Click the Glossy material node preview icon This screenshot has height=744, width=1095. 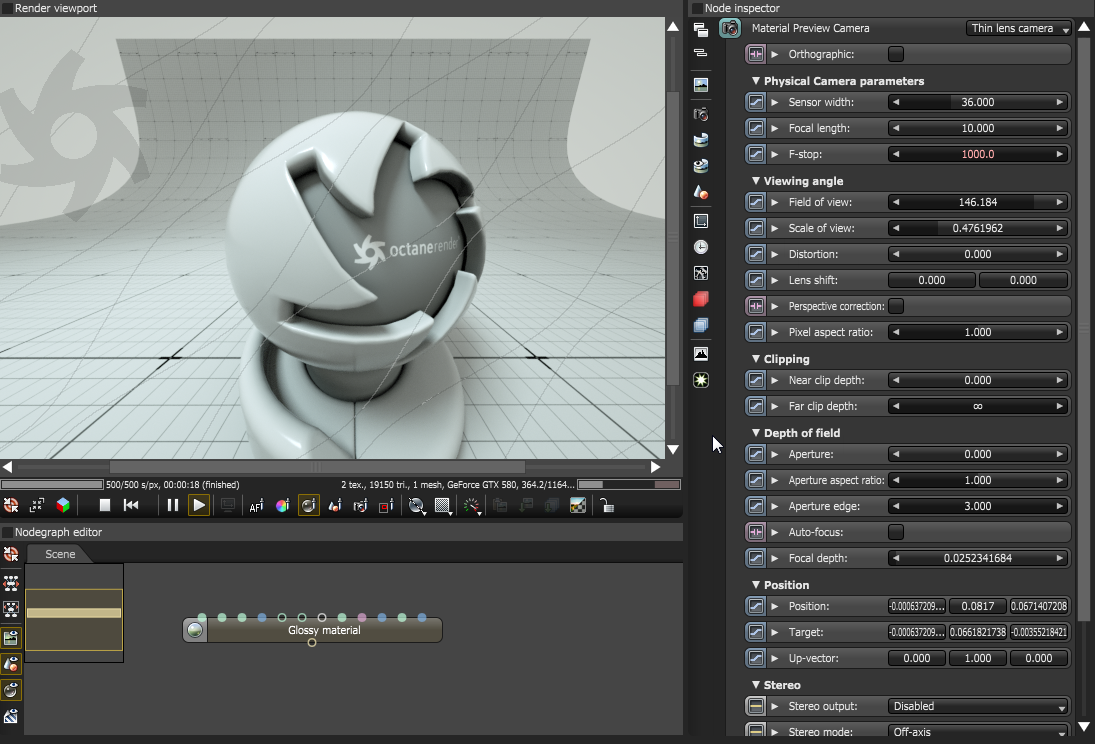196,630
